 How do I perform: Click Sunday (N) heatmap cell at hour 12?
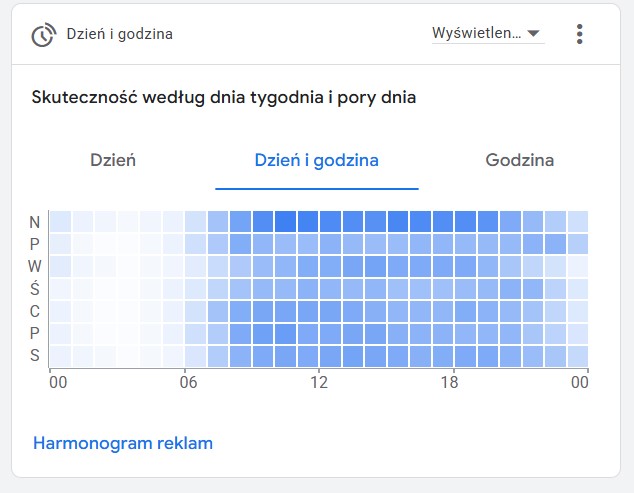tap(331, 221)
